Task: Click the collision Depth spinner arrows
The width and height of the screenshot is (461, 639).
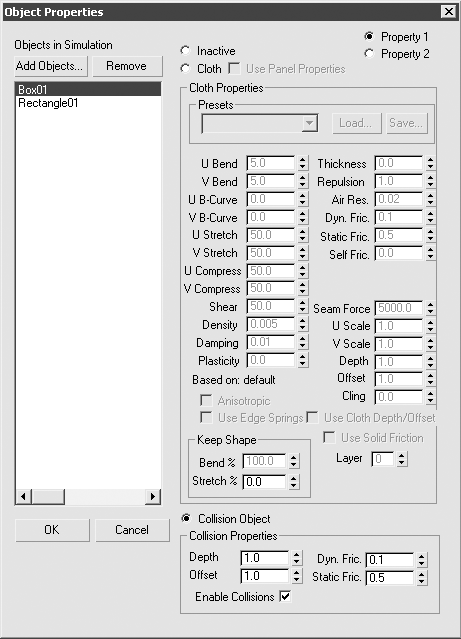Action: coord(297,558)
